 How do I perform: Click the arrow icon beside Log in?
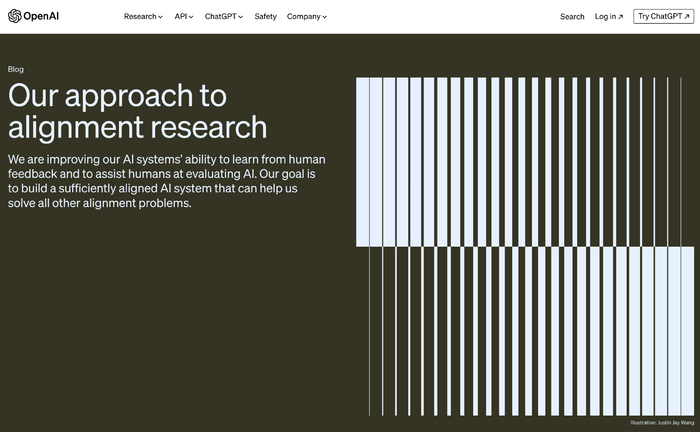[x=621, y=17]
